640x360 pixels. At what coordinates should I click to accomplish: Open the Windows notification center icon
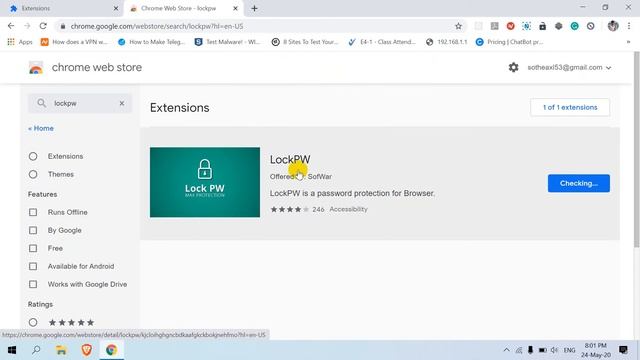(623, 350)
